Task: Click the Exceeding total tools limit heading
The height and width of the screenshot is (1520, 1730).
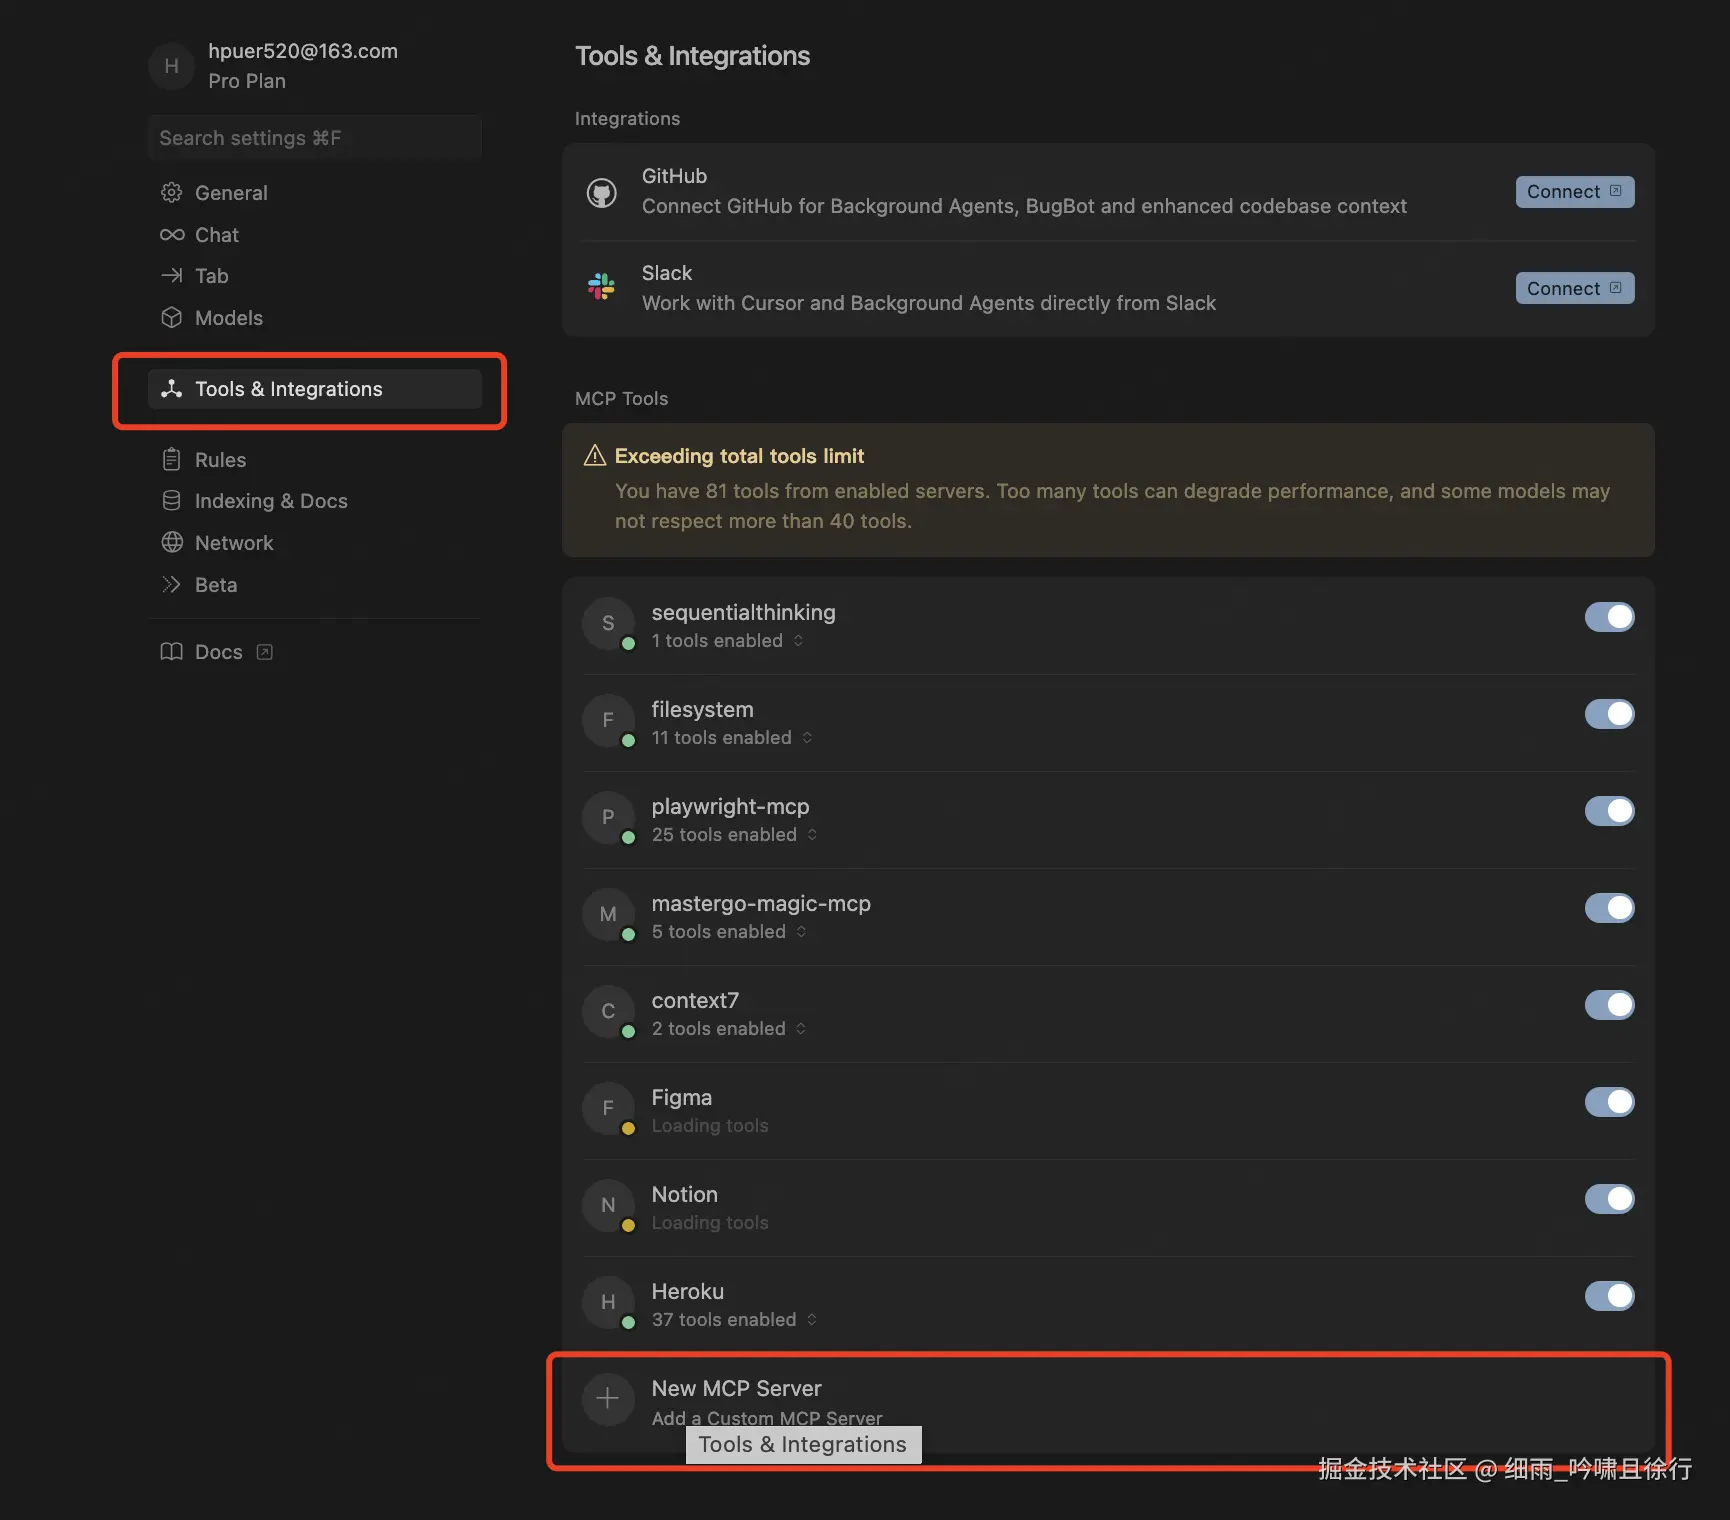Action: click(x=739, y=456)
